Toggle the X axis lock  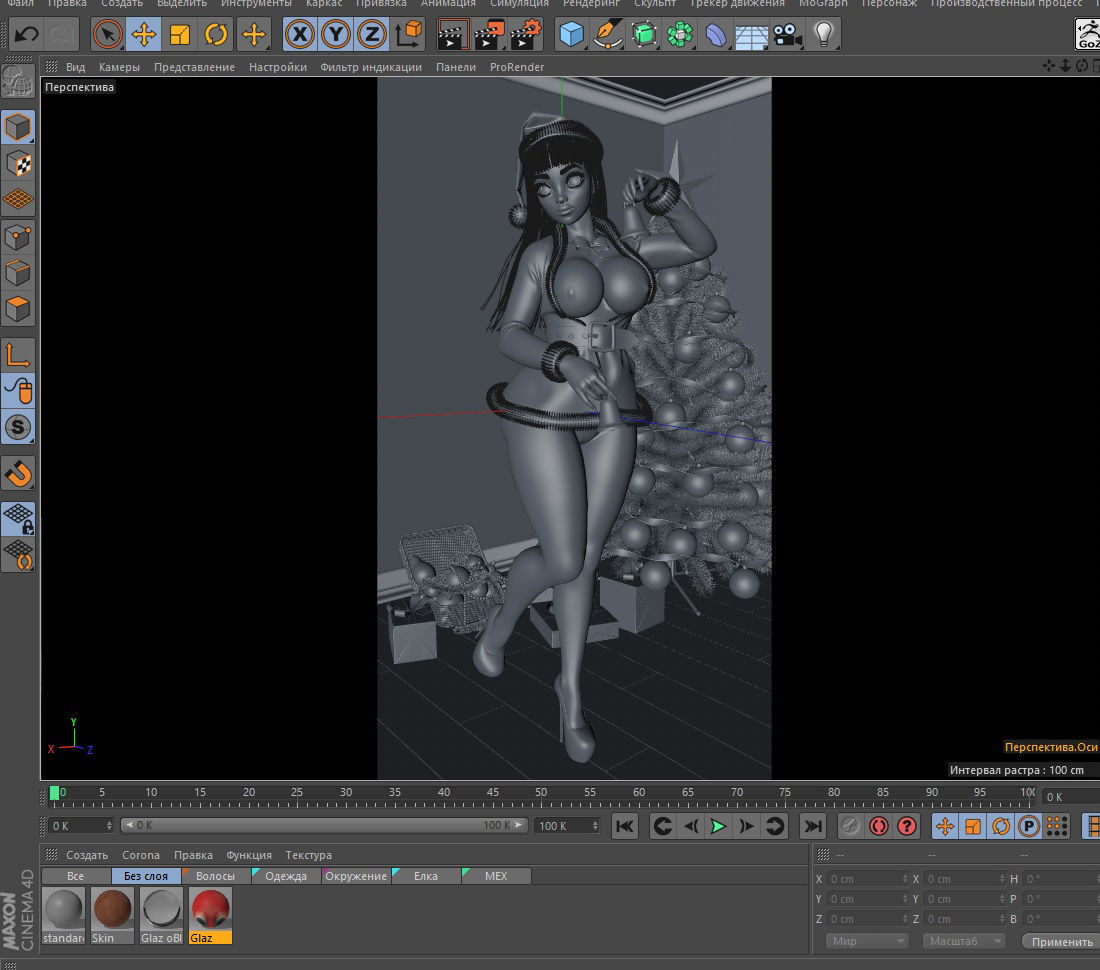(300, 34)
